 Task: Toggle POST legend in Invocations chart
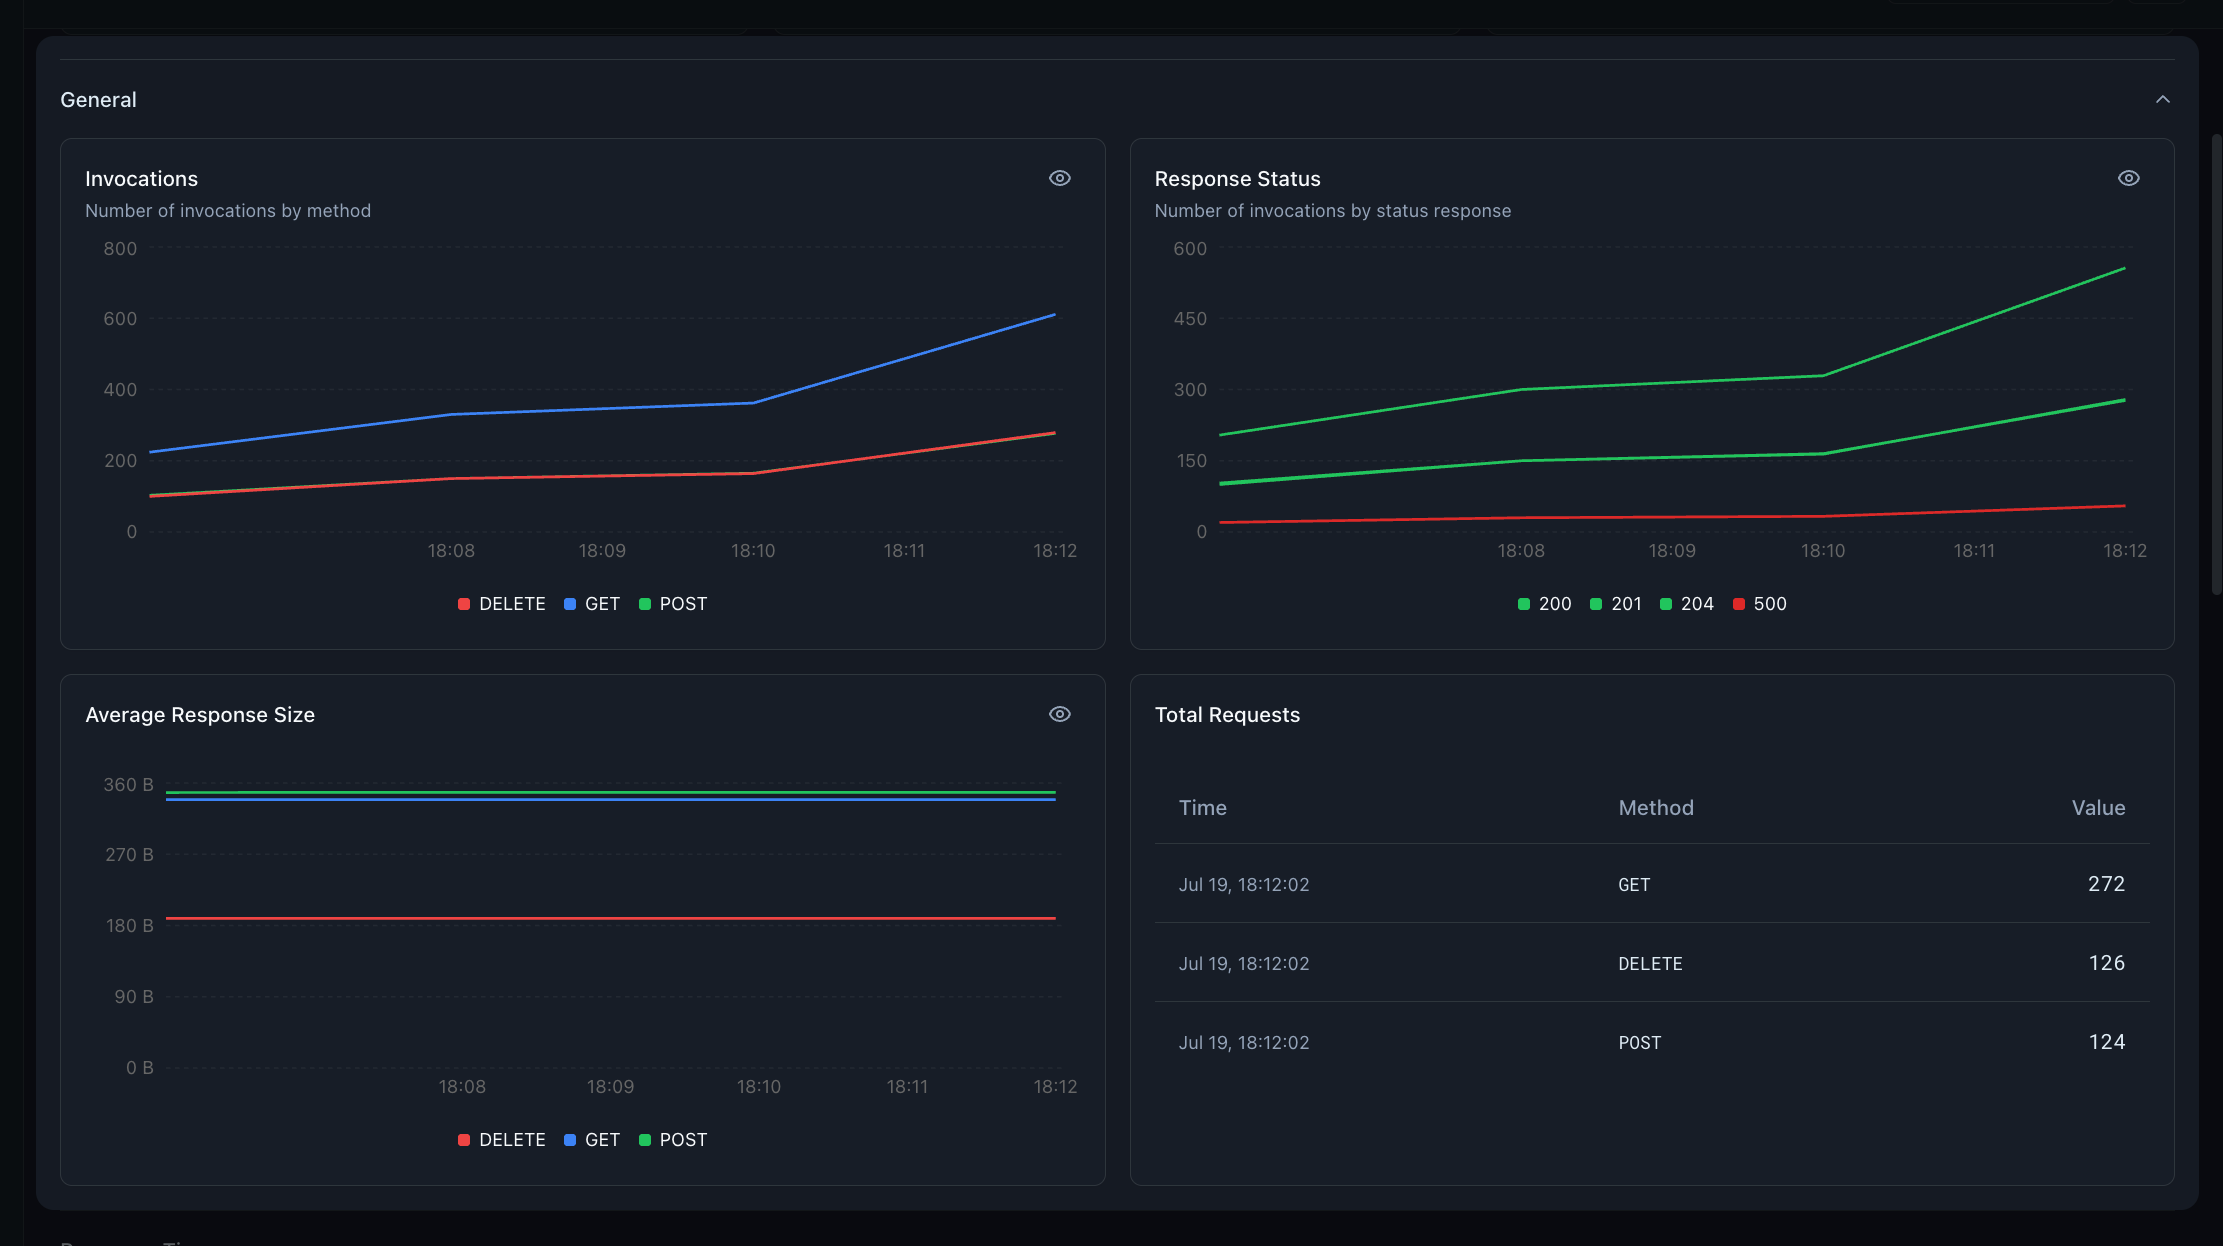(x=673, y=604)
